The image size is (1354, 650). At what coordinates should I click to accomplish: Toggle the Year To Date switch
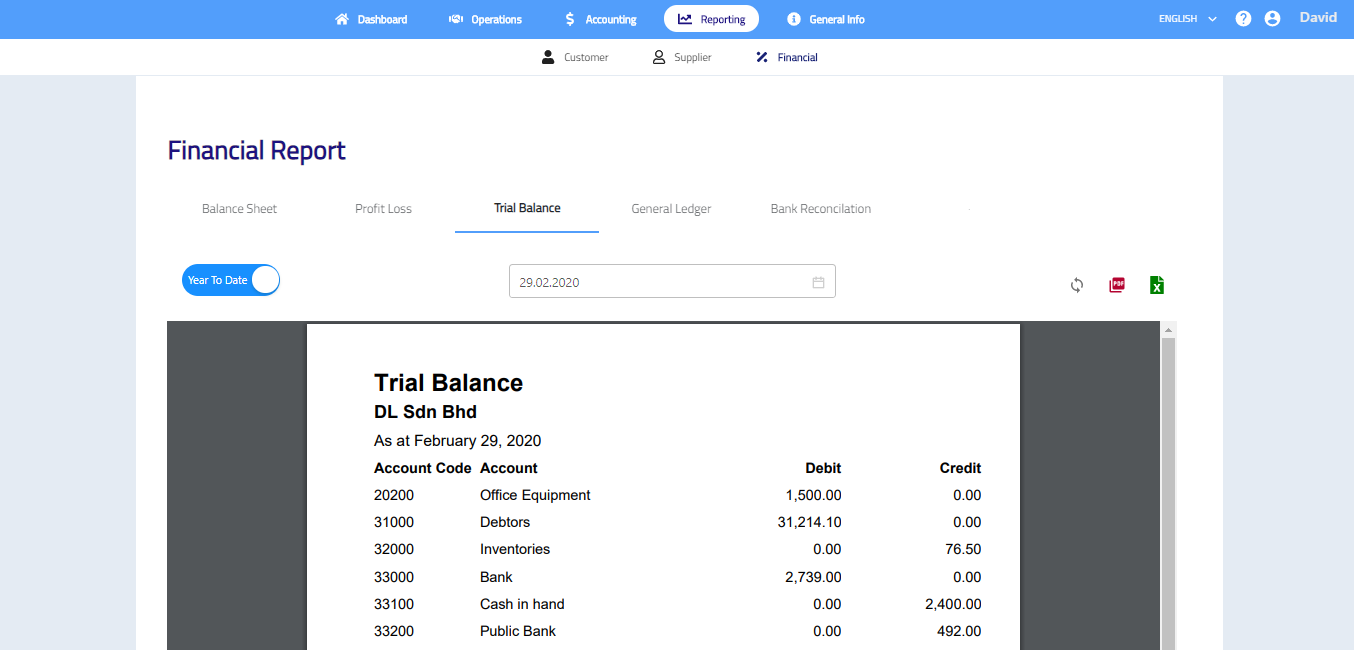[x=231, y=280]
